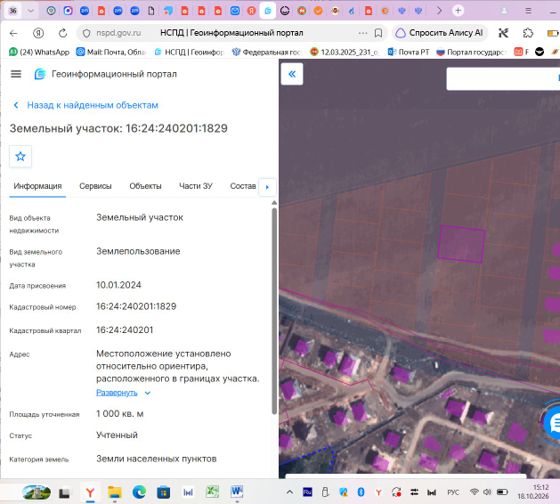This screenshot has width=560, height=504.
Task: Click the Кадастровый квартал value 16:24:240201
Action: (124, 330)
